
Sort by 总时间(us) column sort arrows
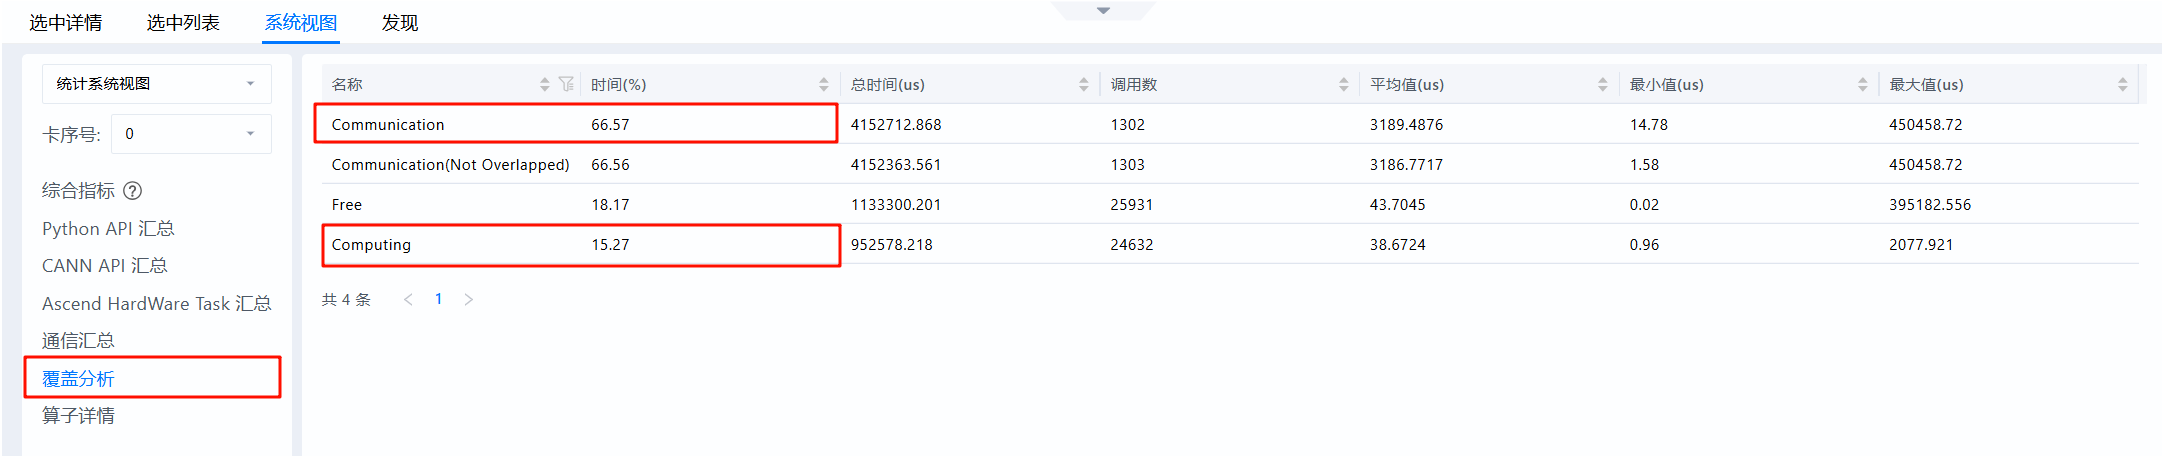point(1084,85)
